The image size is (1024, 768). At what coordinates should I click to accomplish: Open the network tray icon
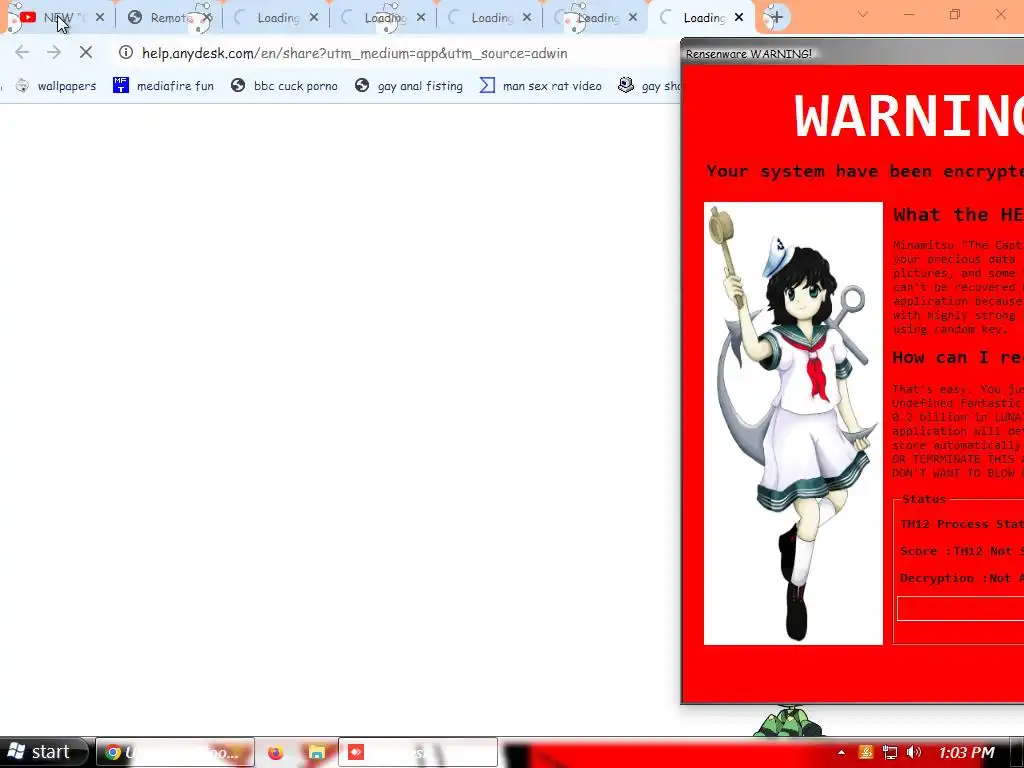pos(889,752)
